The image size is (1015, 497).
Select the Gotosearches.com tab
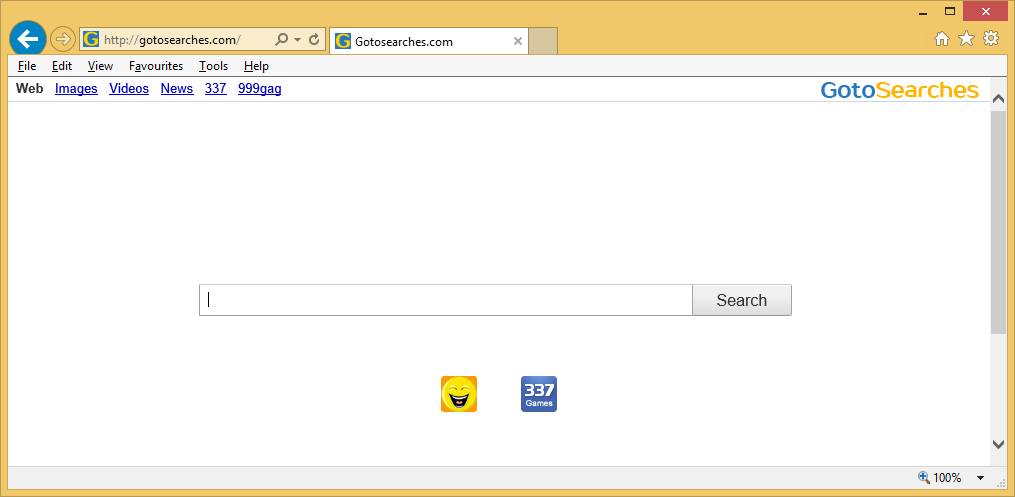(x=429, y=41)
